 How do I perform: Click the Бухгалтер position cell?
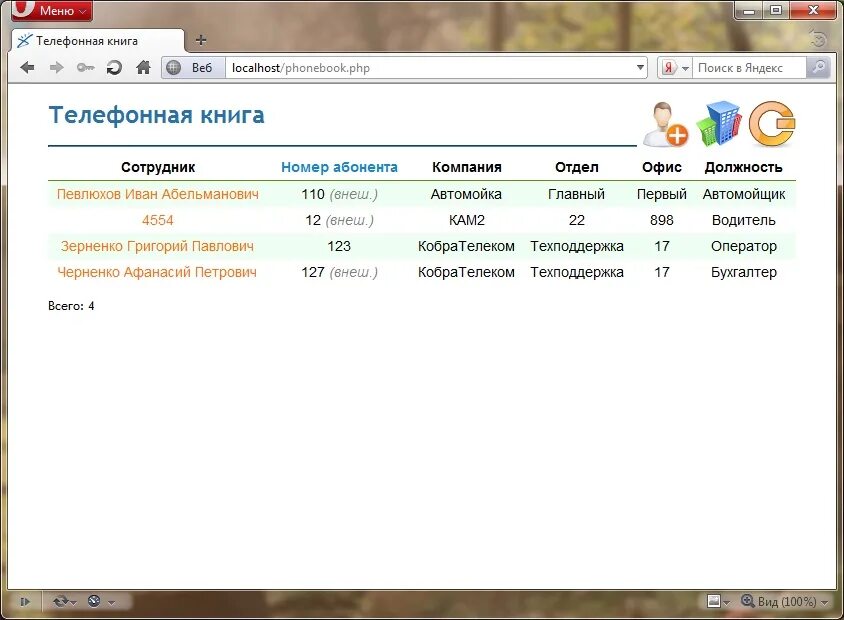pos(744,272)
